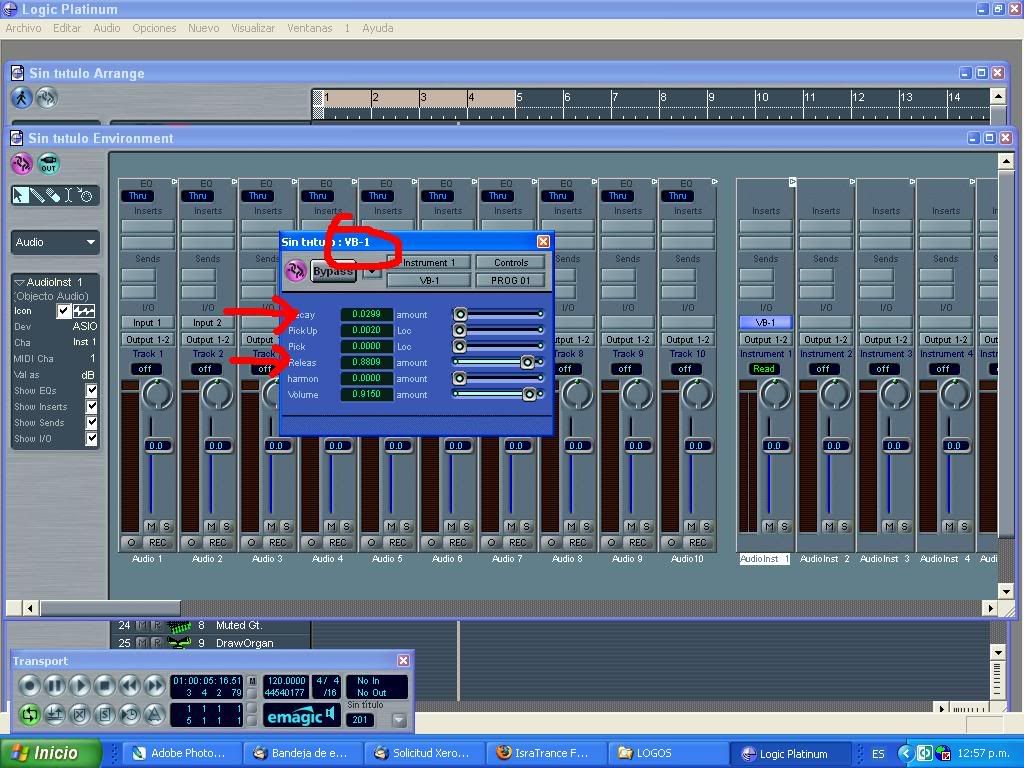Toggle the pink link icon in Environment window
Viewport: 1024px width, 768px height.
click(x=22, y=163)
